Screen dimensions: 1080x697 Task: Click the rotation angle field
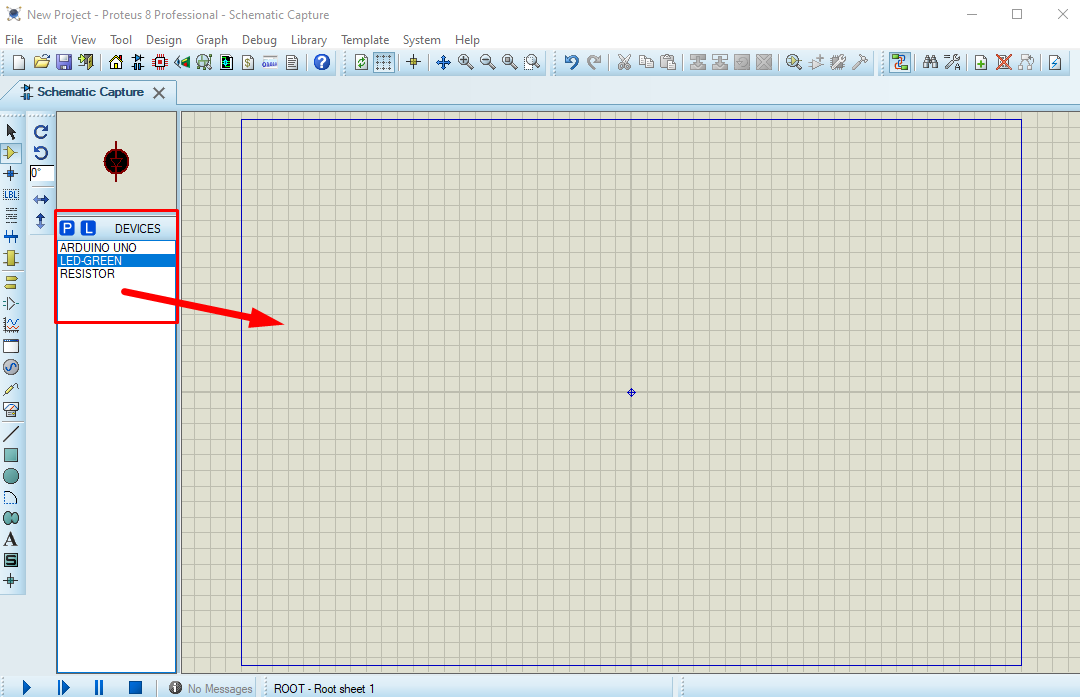click(x=41, y=174)
